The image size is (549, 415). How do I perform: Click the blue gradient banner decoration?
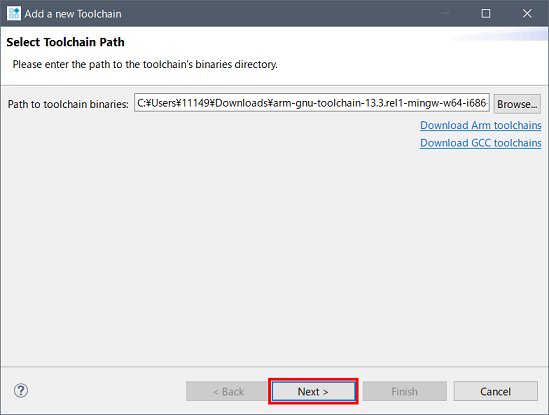(499, 34)
